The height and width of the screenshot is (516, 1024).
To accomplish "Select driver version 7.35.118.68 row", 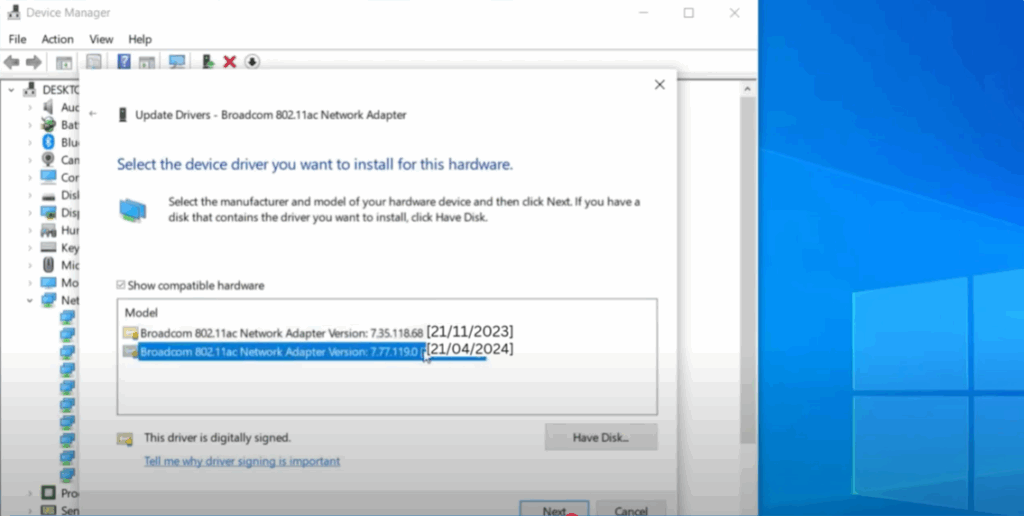I will point(319,332).
